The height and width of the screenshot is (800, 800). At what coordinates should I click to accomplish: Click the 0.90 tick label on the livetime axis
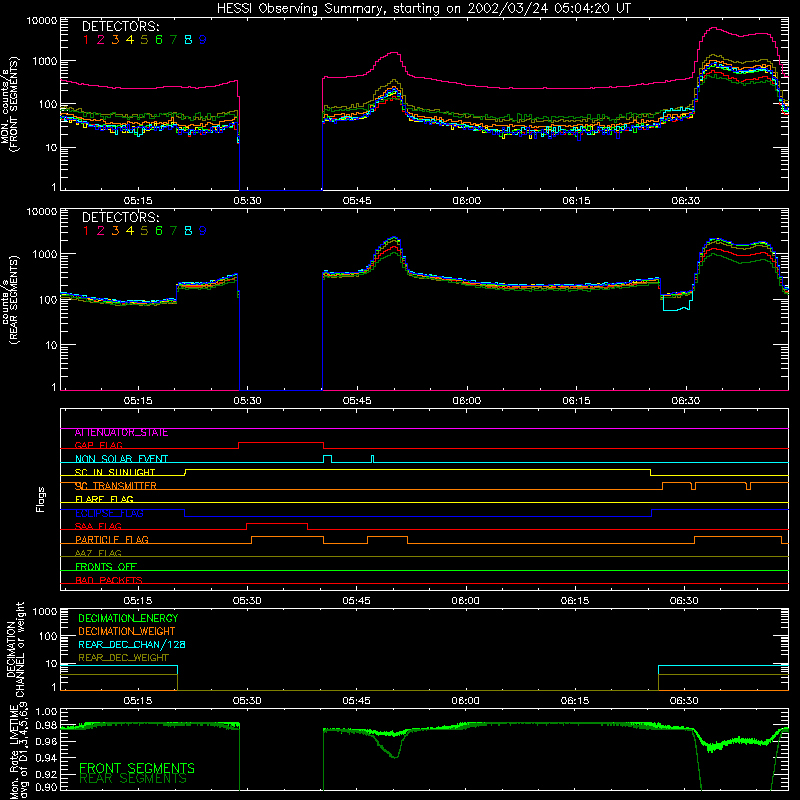pyautogui.click(x=47, y=787)
